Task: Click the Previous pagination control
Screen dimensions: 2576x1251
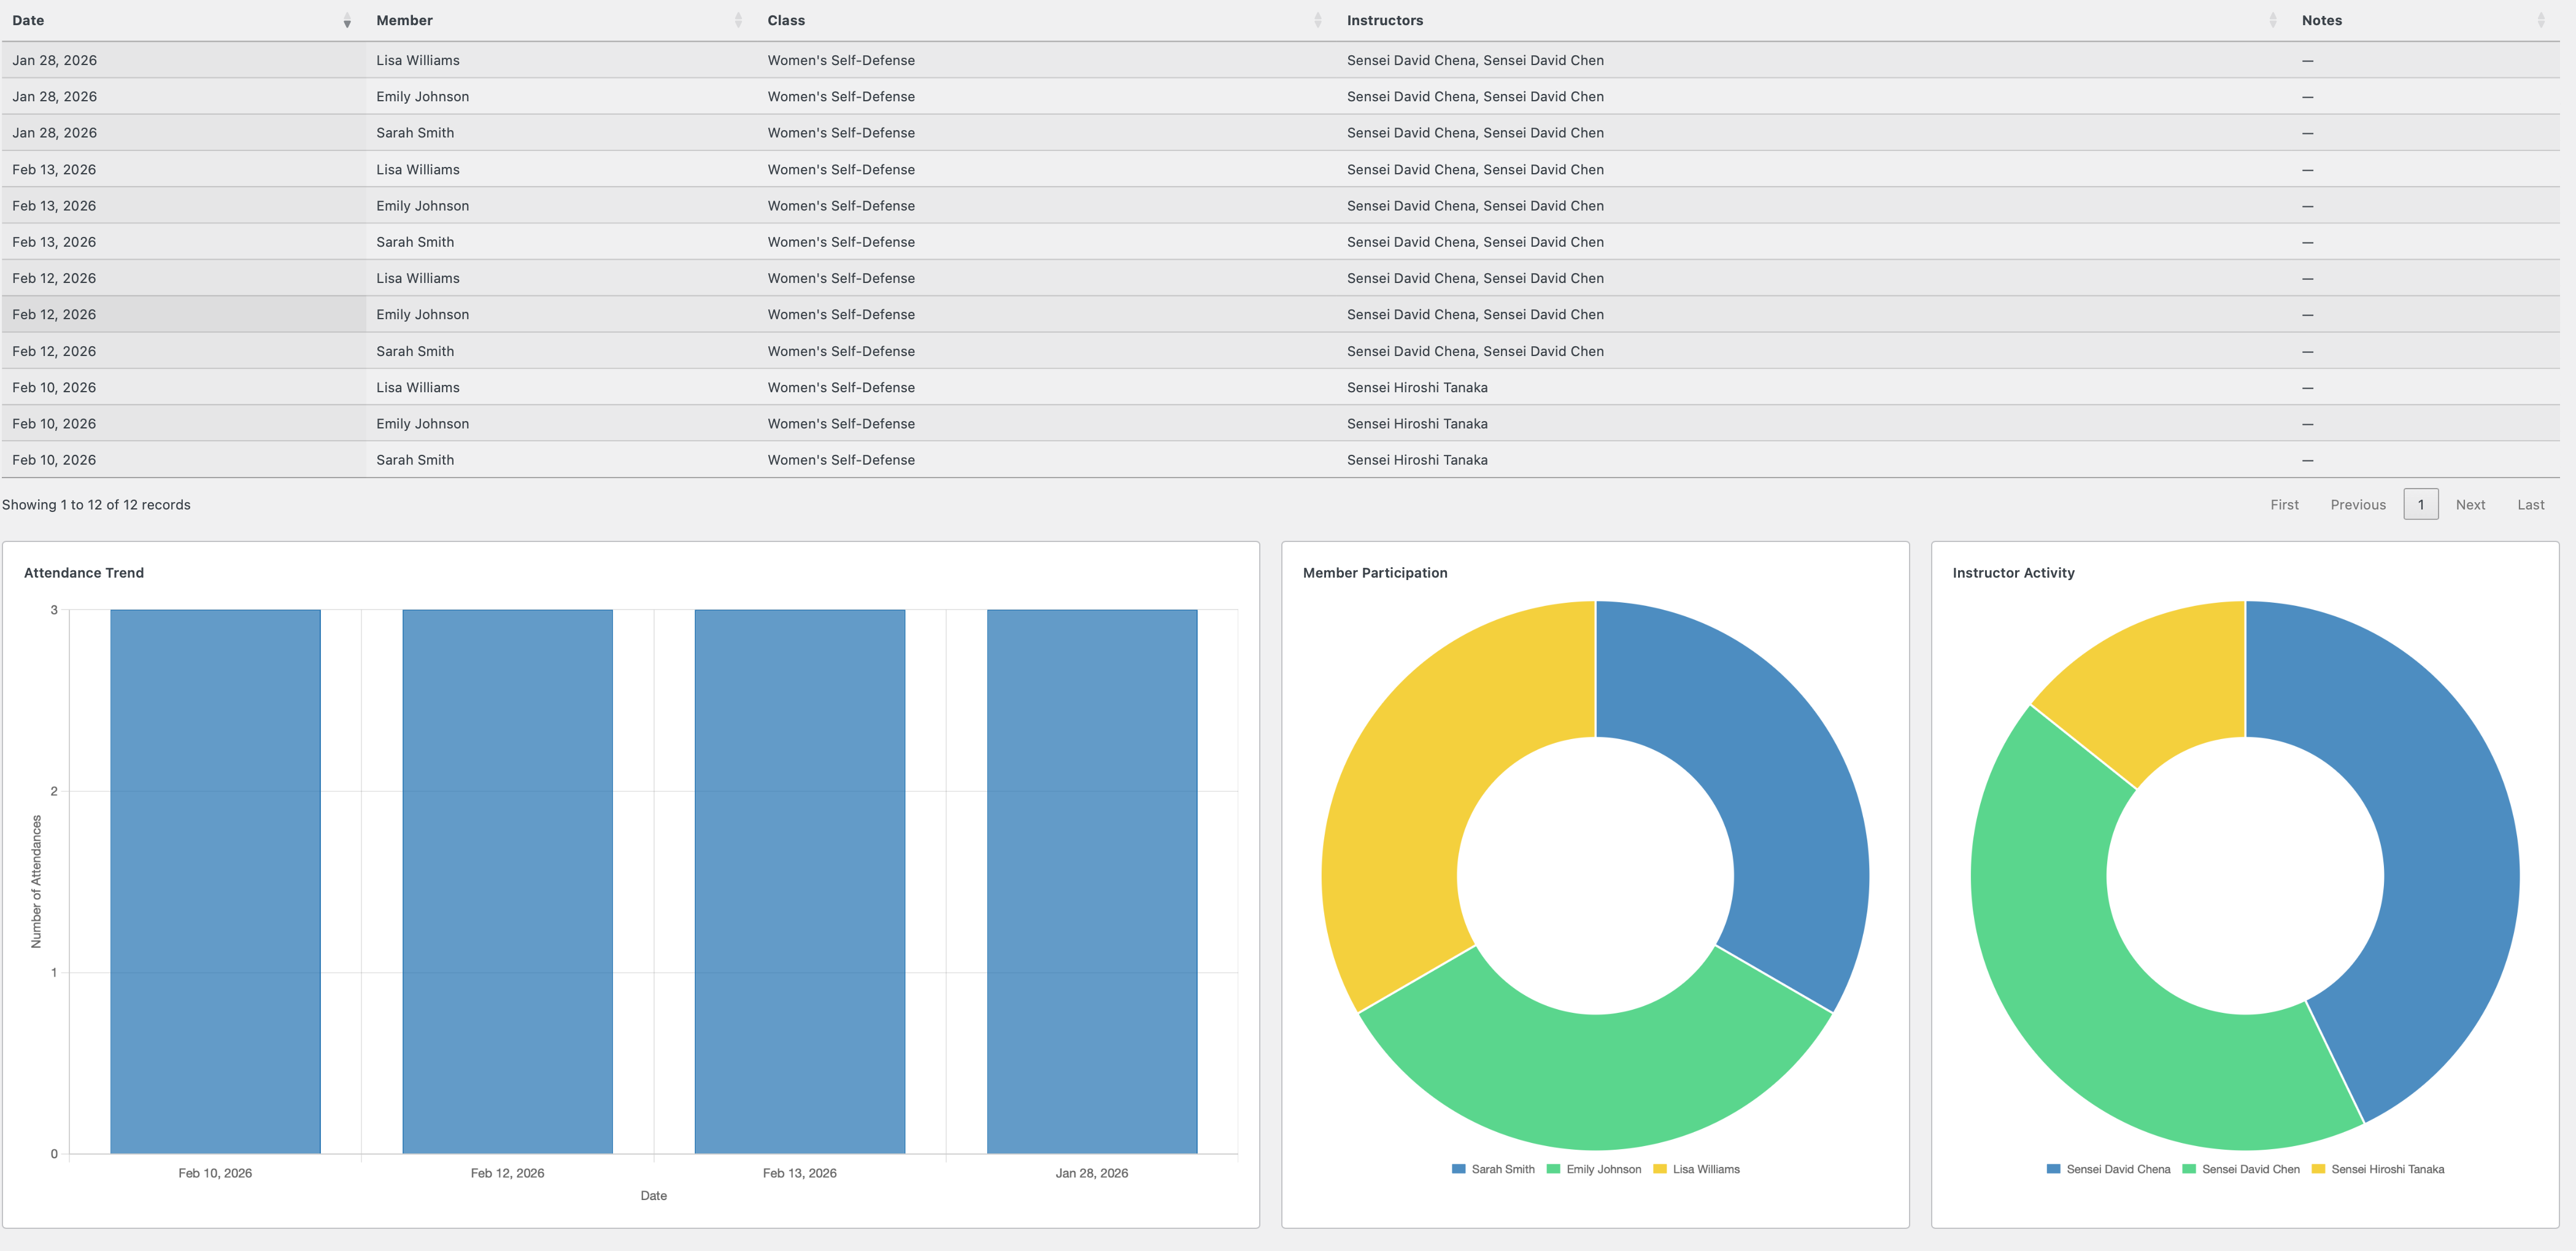Action: point(2357,504)
